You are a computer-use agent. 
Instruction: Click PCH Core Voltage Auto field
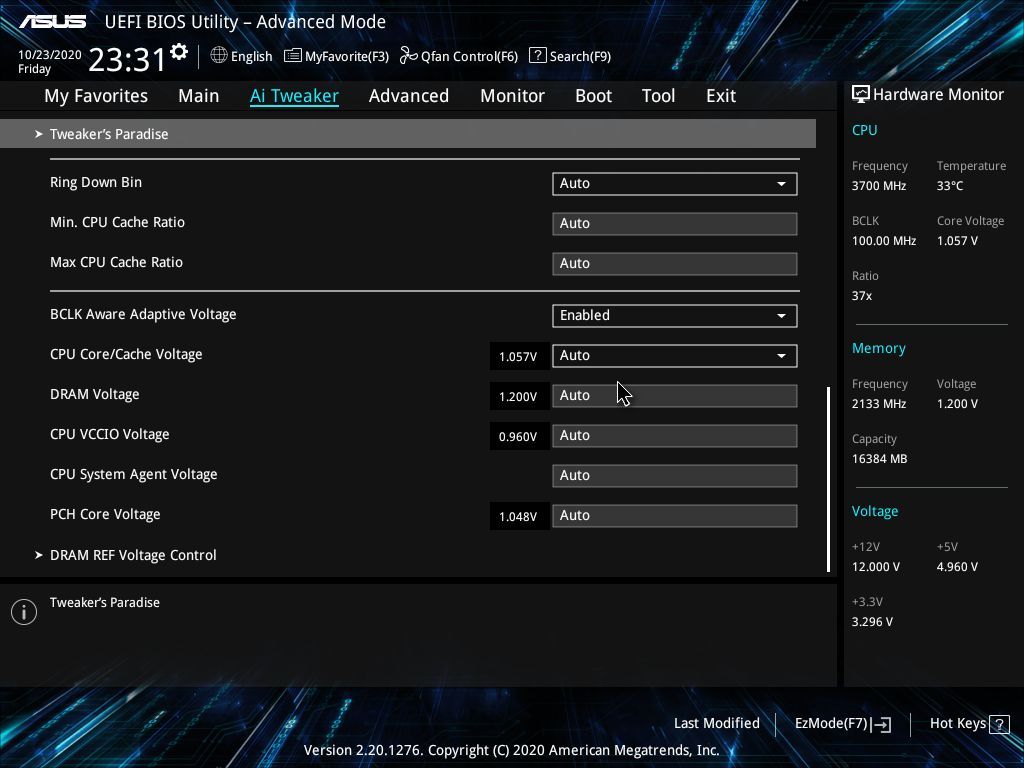coord(675,515)
